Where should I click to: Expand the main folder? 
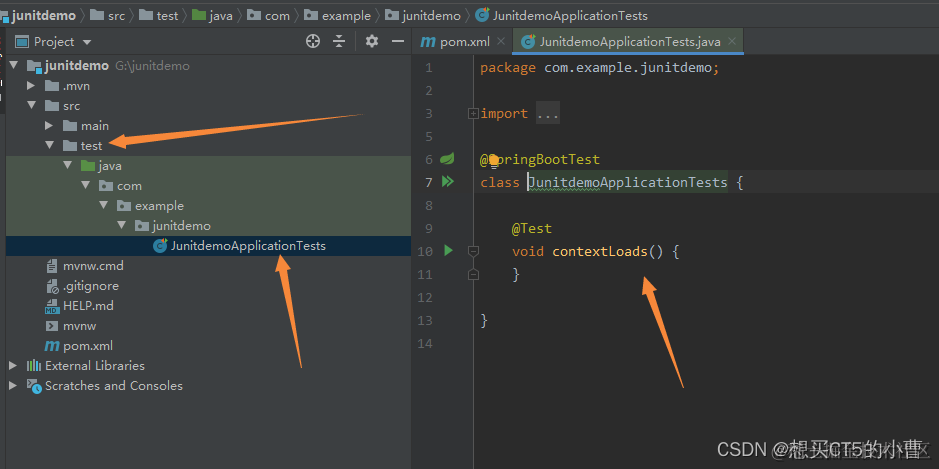click(49, 126)
